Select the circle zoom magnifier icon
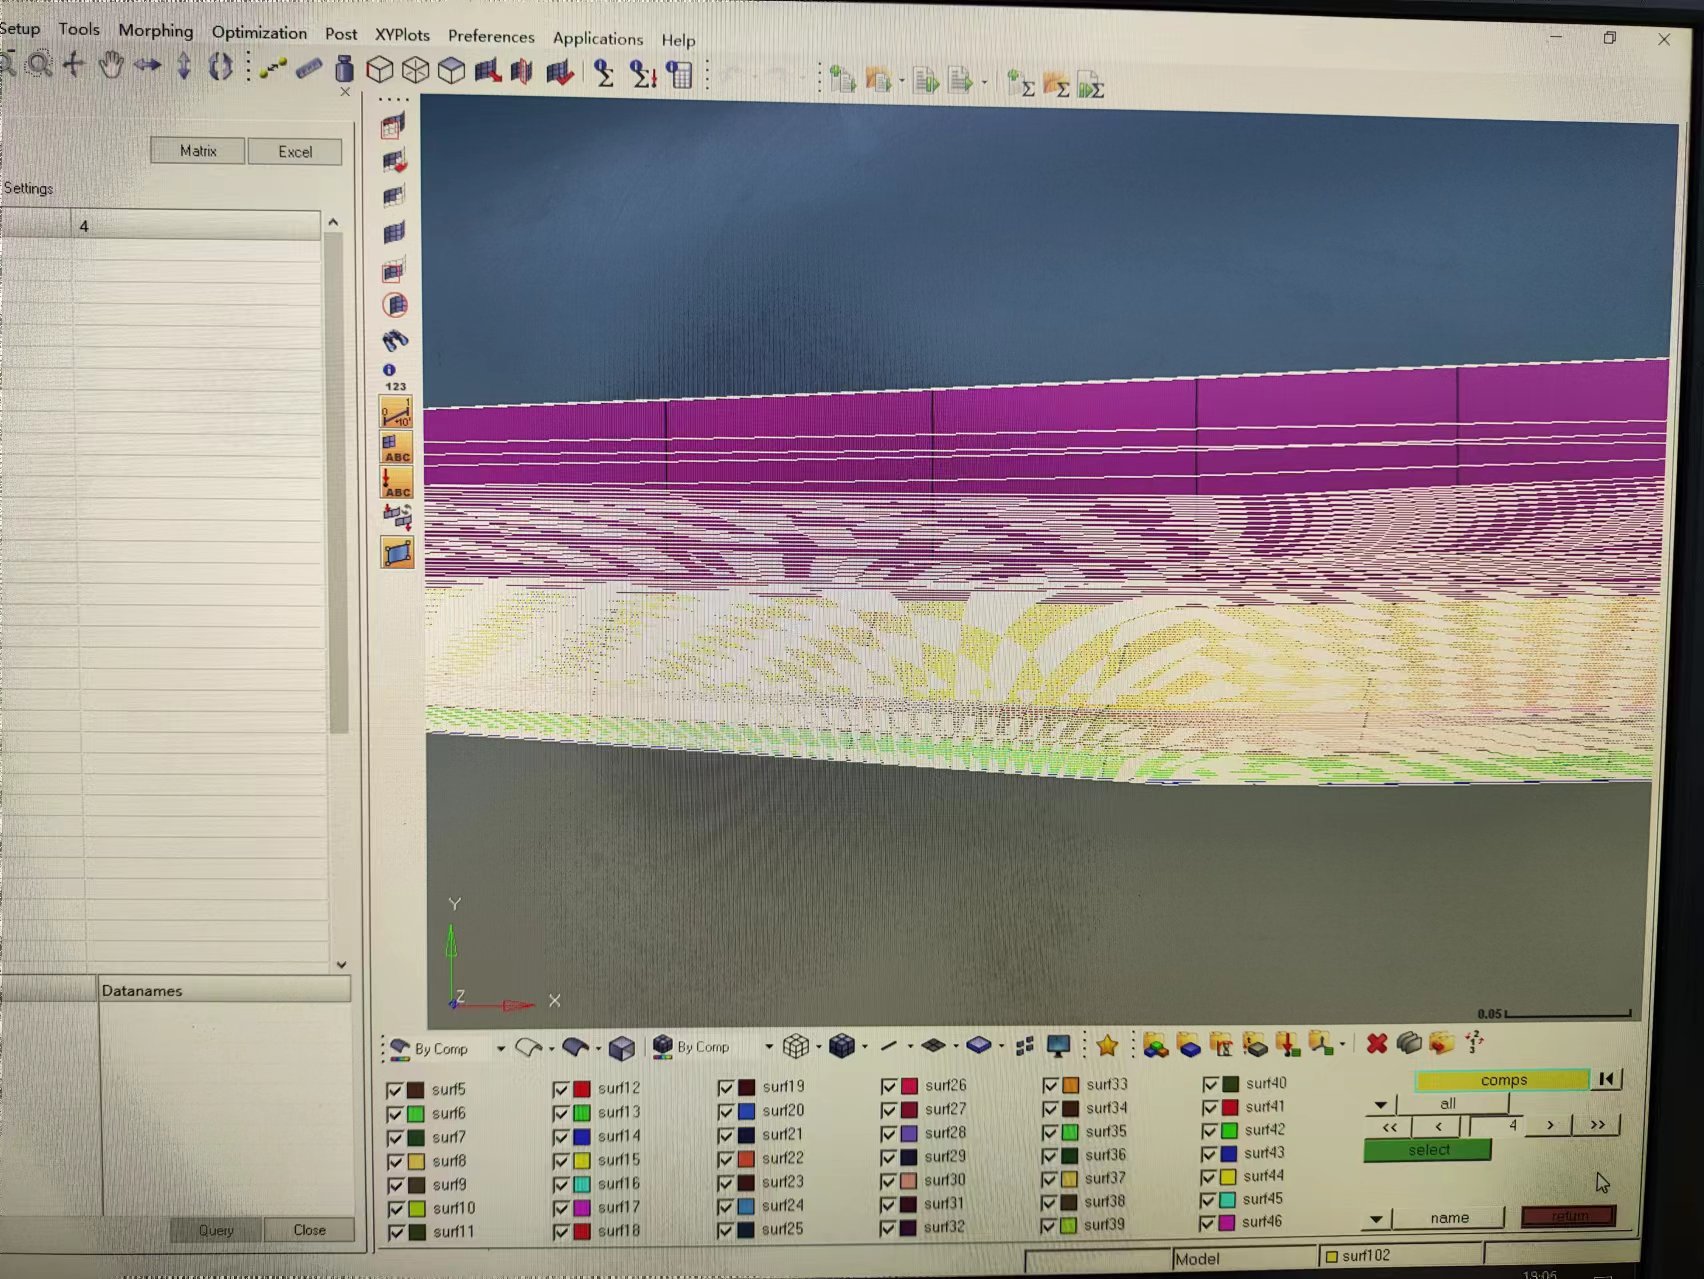 39,66
